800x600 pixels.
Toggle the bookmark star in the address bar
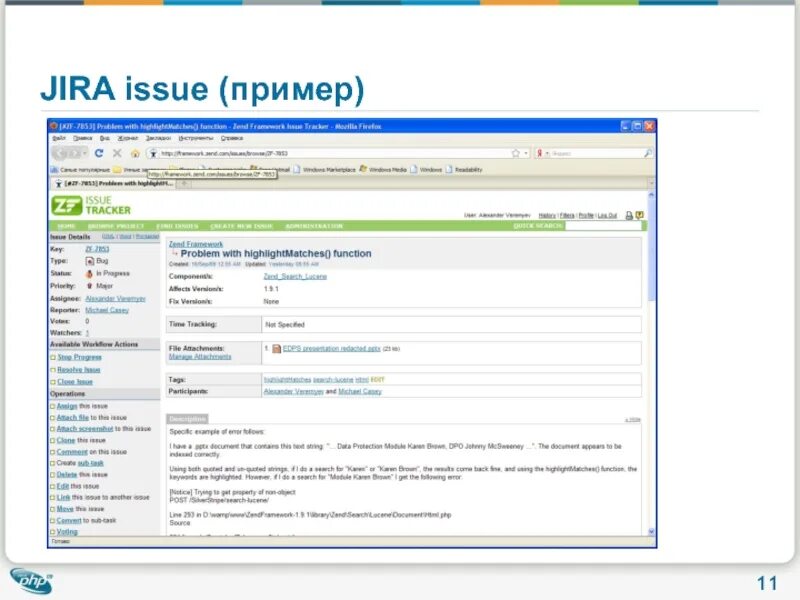point(516,152)
